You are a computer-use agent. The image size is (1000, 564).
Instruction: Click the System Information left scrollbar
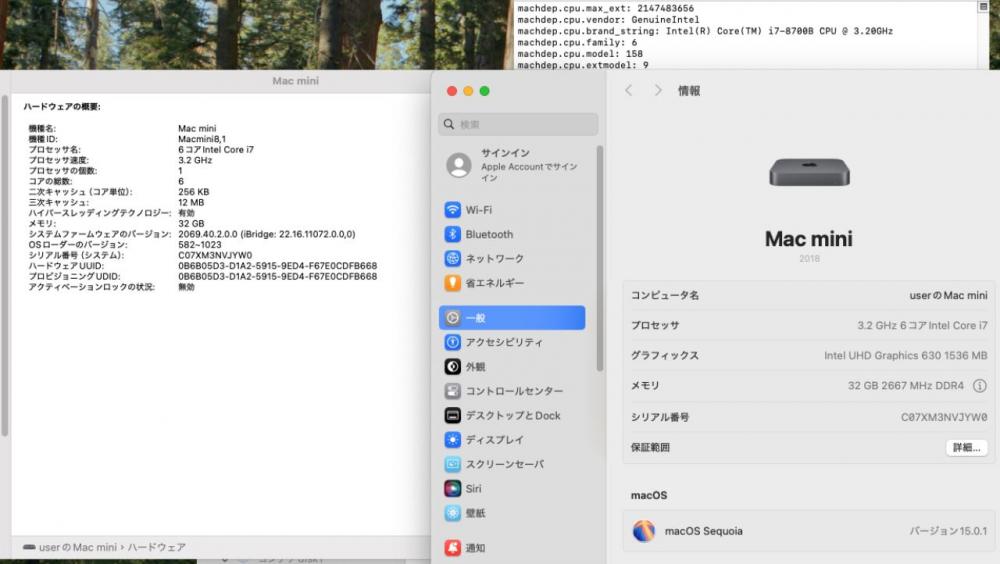point(5,265)
